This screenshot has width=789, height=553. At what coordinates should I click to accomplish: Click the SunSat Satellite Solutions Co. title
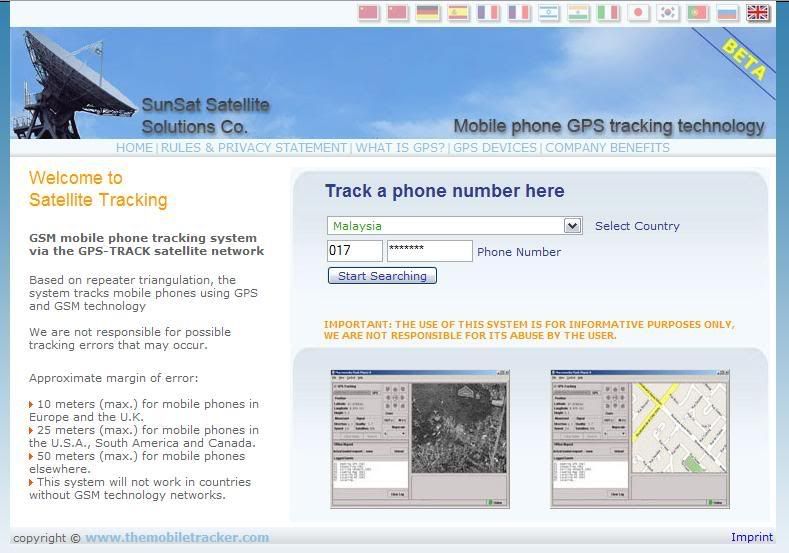[x=205, y=116]
